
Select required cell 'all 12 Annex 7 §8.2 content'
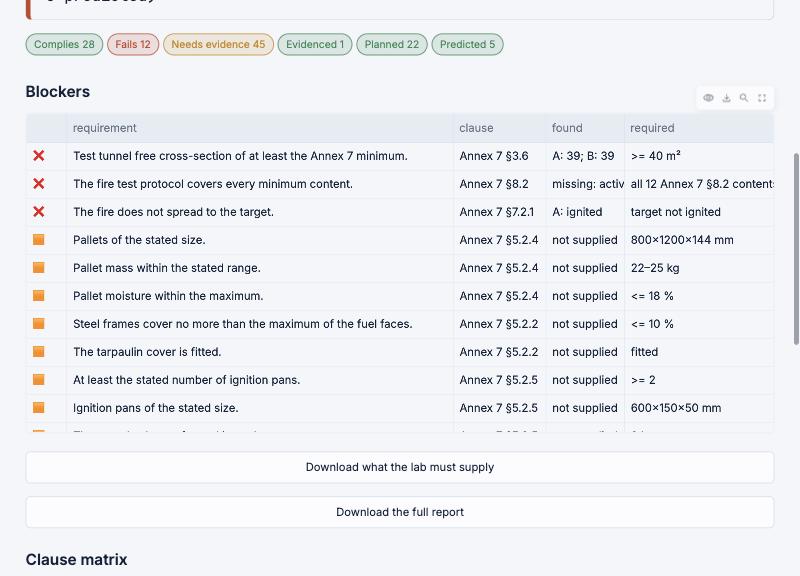699,184
